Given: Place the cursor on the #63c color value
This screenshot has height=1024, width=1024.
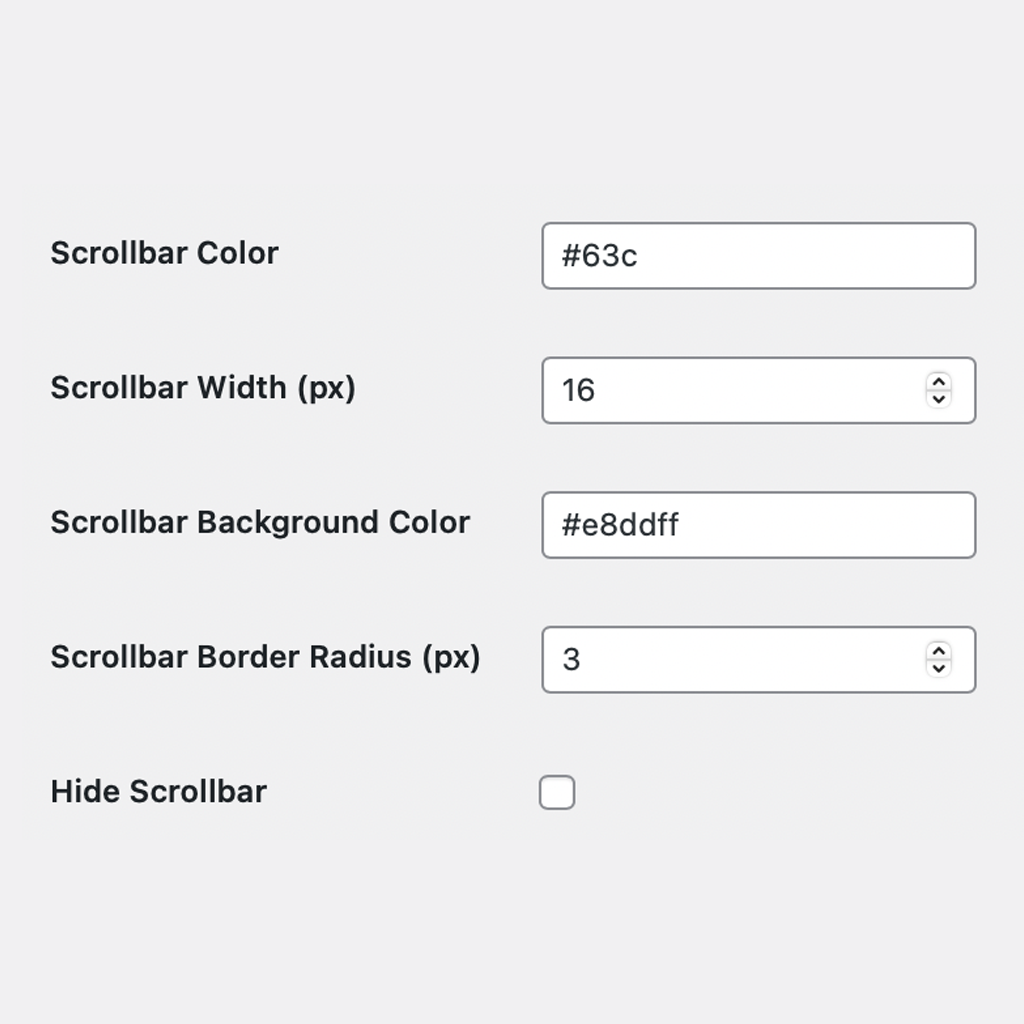Looking at the screenshot, I should (600, 256).
